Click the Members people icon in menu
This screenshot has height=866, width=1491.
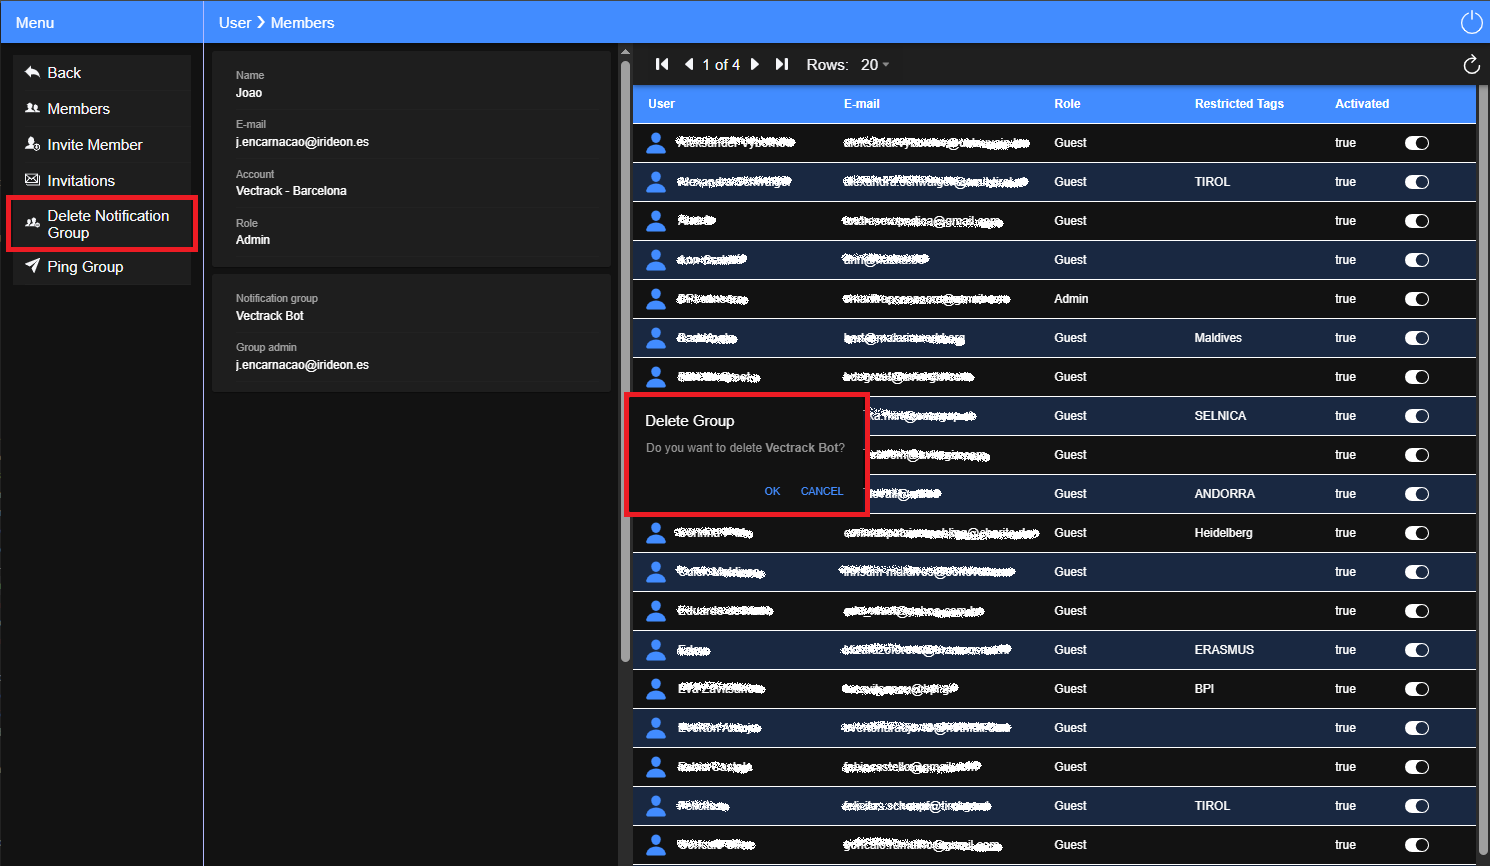click(33, 108)
